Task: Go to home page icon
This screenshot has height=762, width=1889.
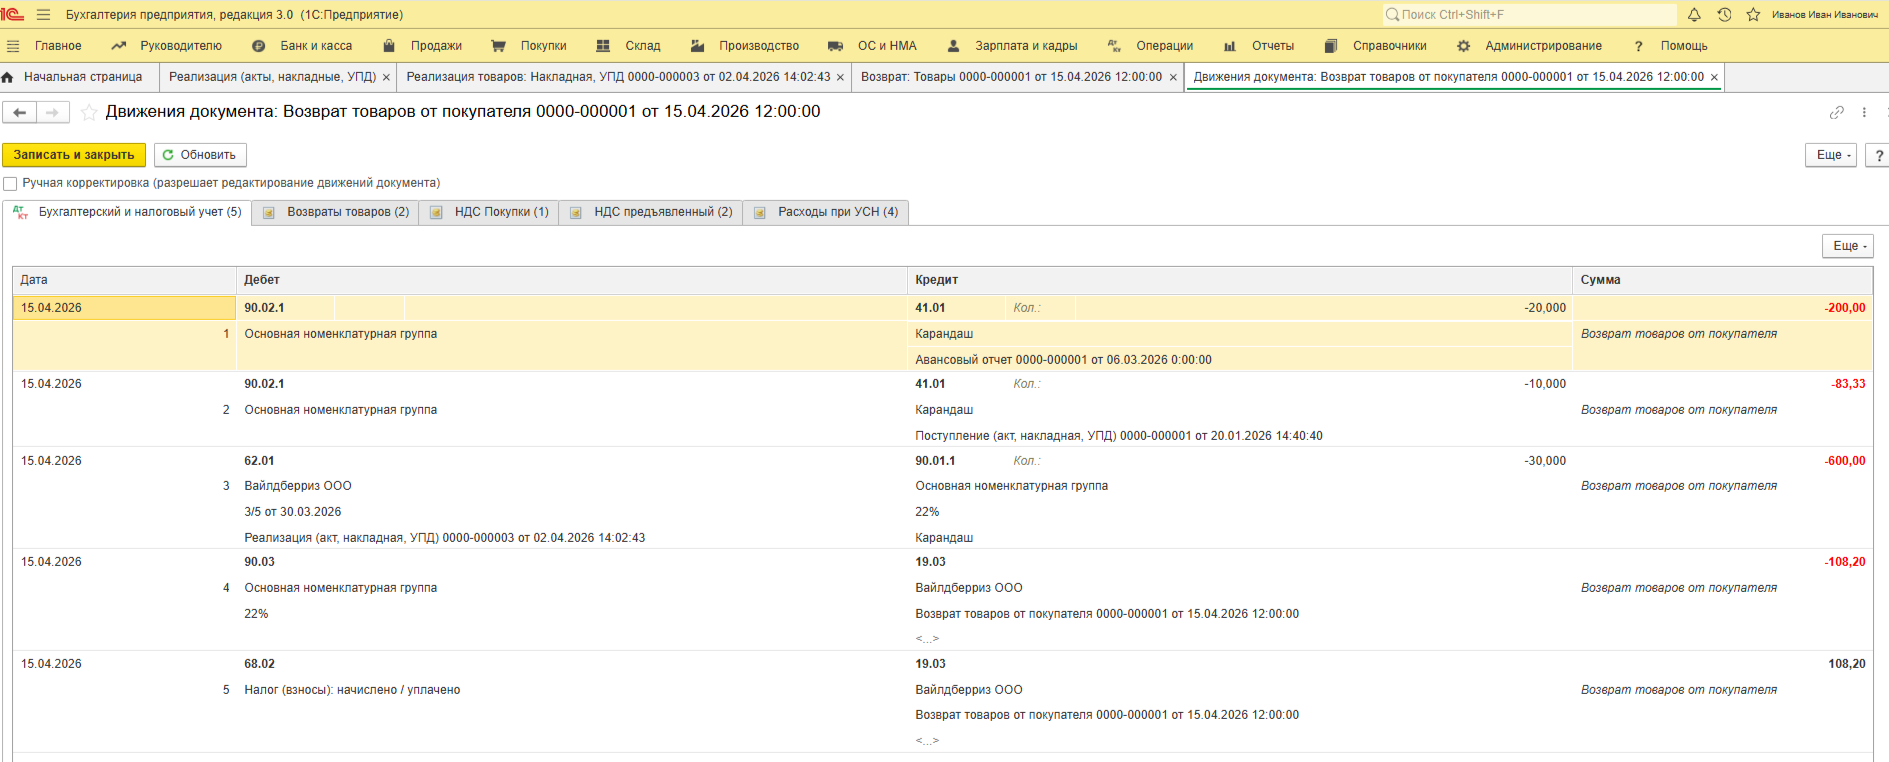Action: [8, 77]
